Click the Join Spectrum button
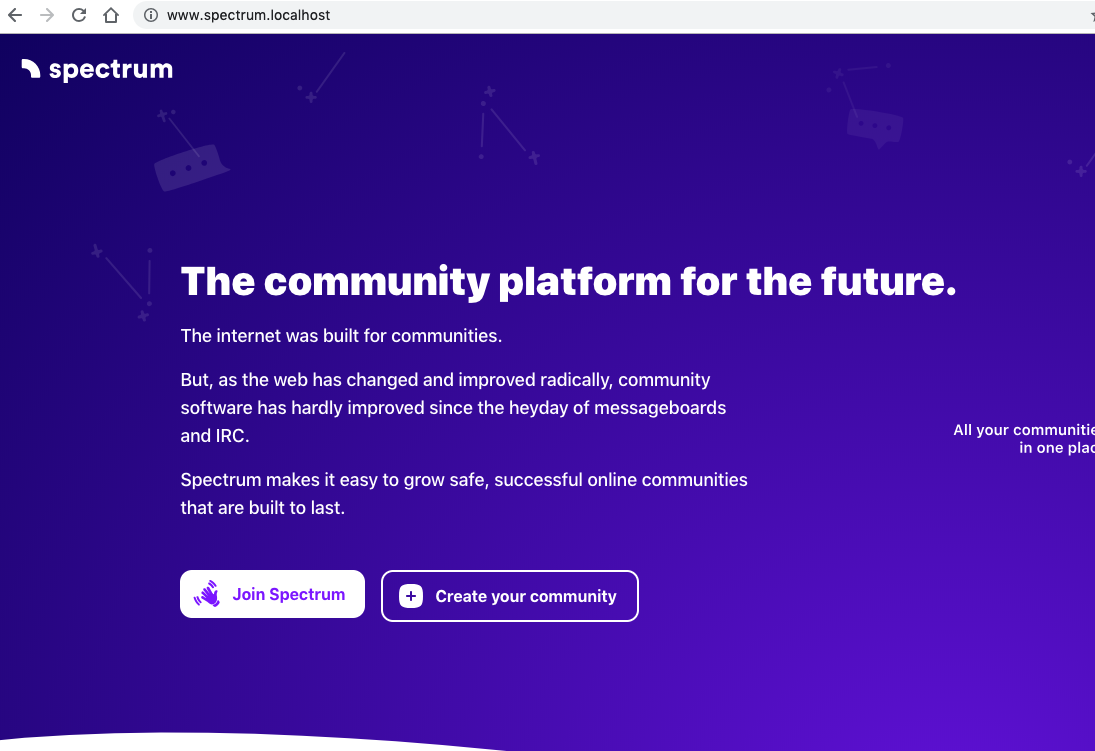The image size is (1095, 751). (x=272, y=594)
